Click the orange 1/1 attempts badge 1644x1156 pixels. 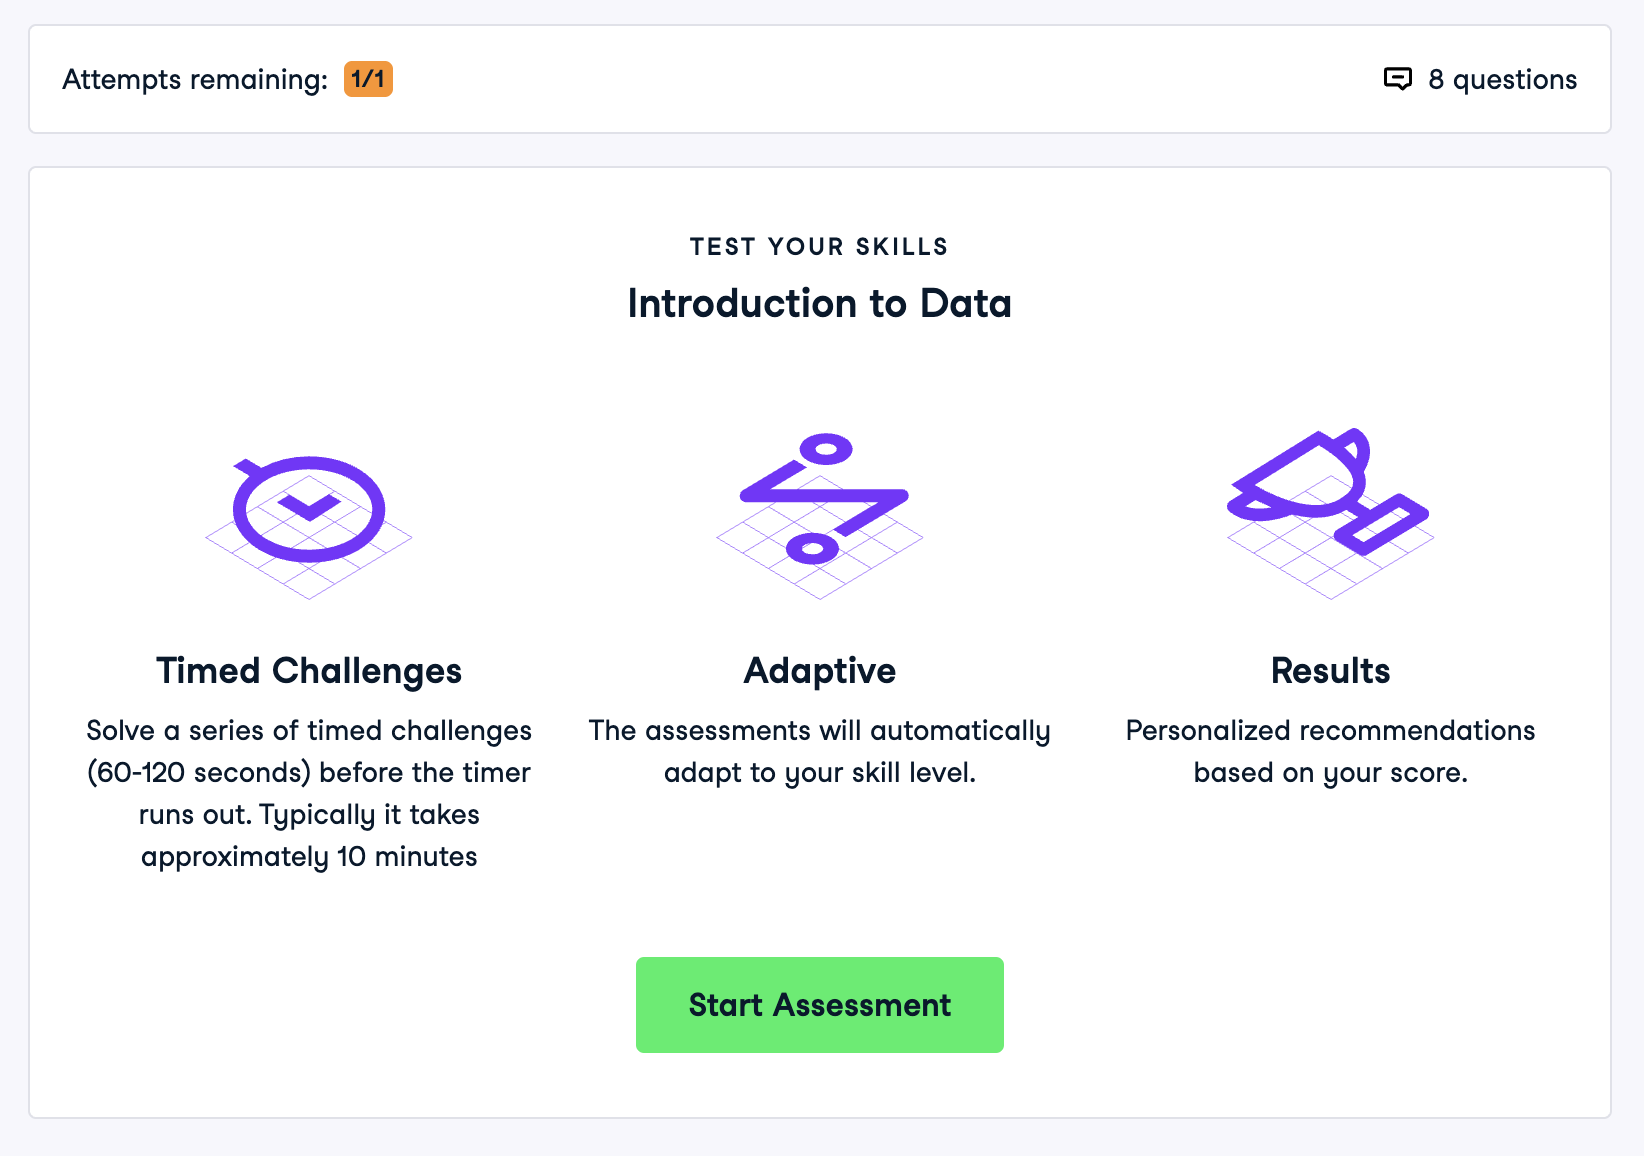point(368,79)
